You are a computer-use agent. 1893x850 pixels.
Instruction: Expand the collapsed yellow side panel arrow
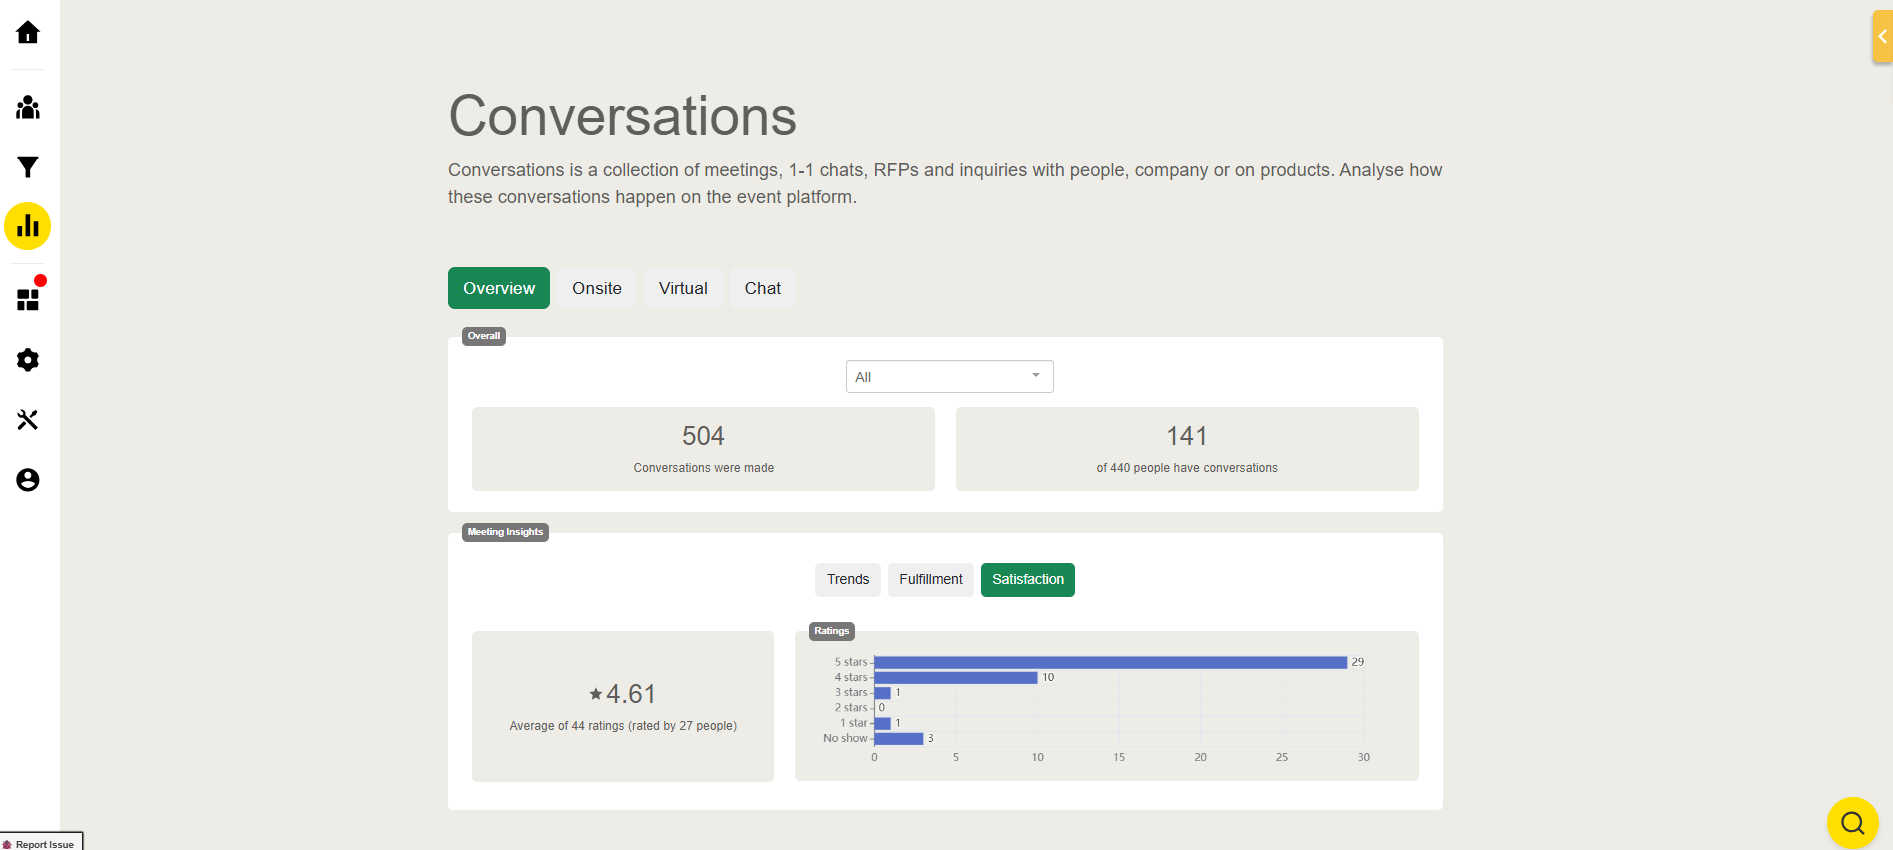[1882, 37]
